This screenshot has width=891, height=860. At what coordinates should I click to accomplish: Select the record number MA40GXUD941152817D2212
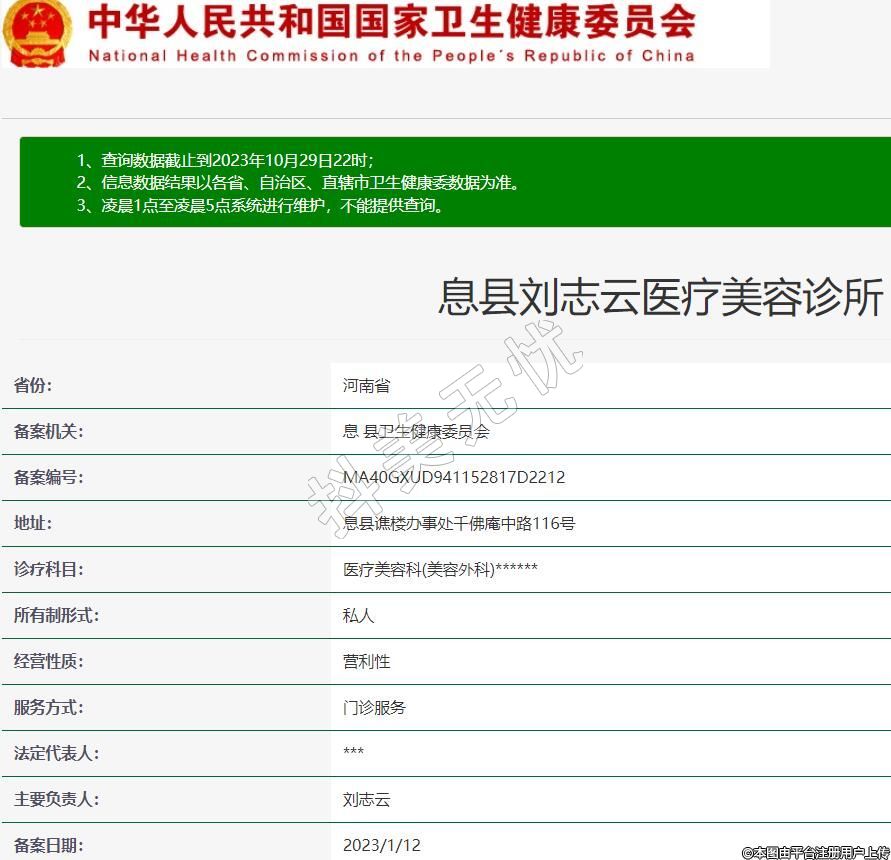point(454,477)
